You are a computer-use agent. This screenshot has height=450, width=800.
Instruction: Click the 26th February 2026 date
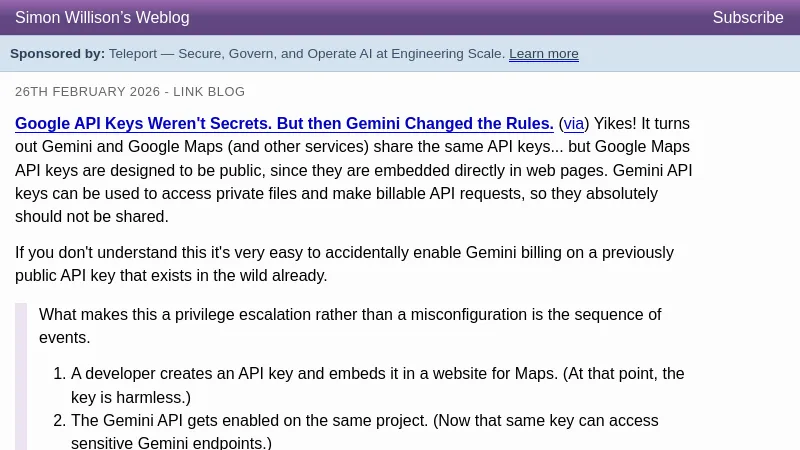[x=87, y=92]
